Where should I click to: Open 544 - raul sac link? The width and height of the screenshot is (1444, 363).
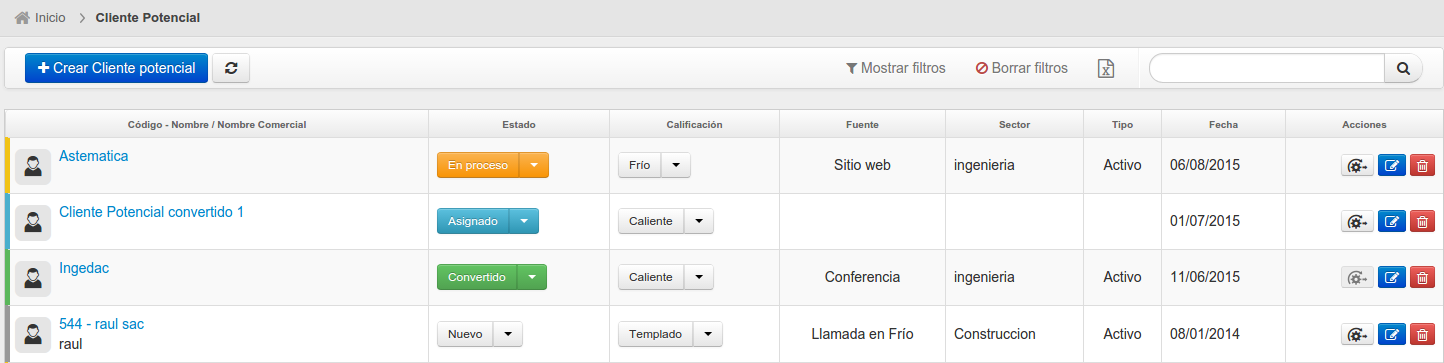pyautogui.click(x=101, y=324)
